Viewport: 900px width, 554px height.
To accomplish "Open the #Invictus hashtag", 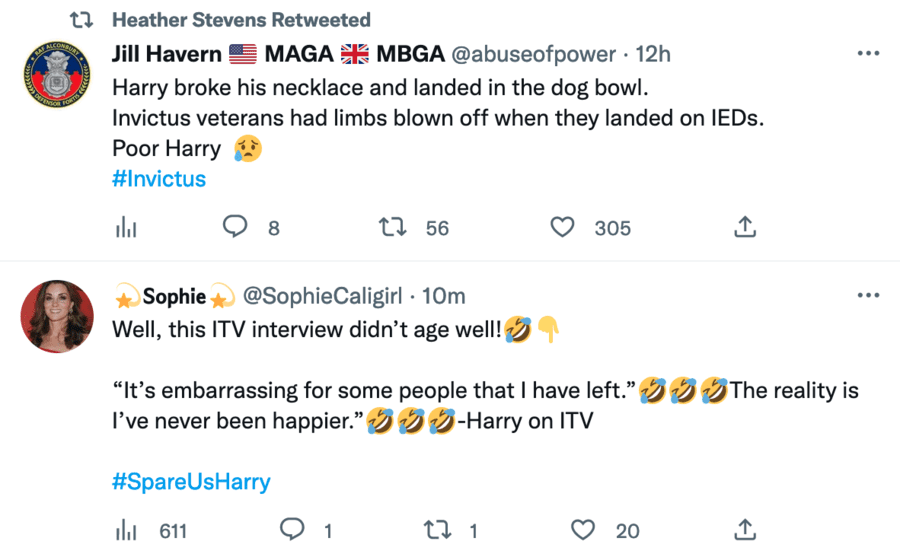I will pyautogui.click(x=159, y=180).
